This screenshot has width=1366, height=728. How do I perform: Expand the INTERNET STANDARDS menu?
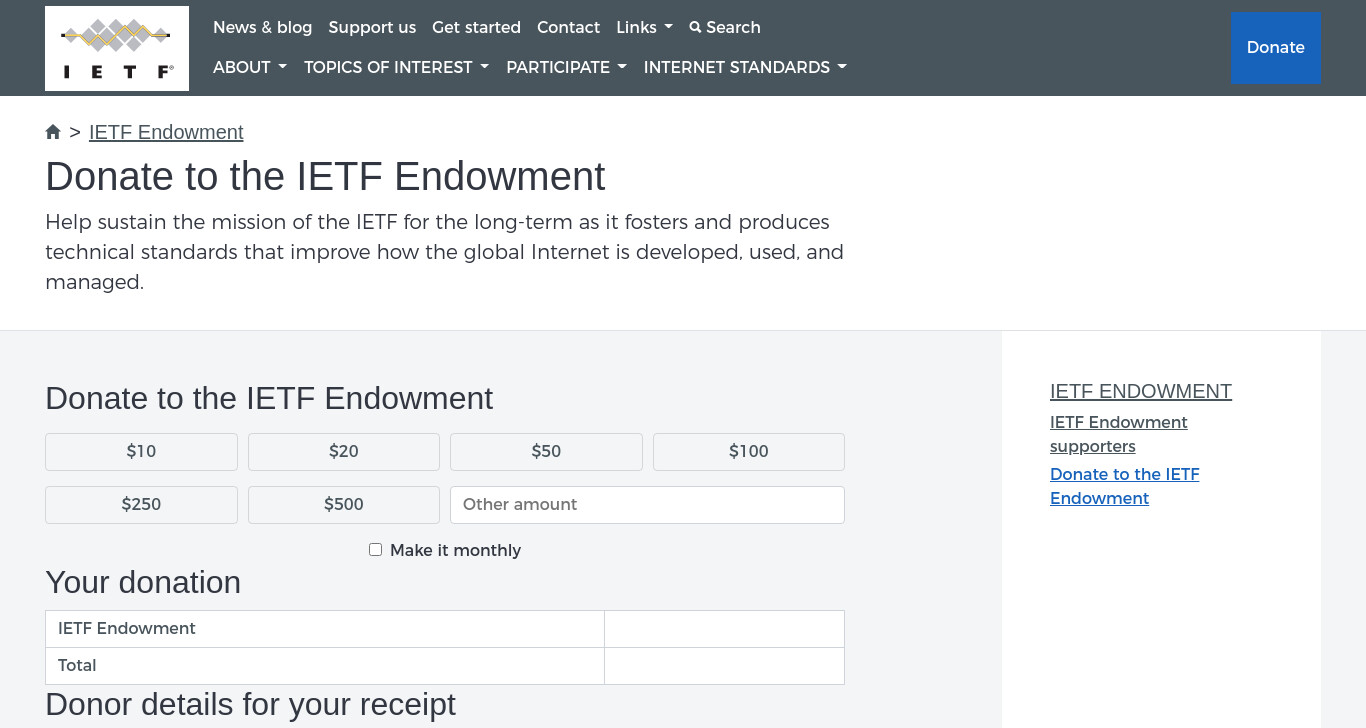coord(745,67)
